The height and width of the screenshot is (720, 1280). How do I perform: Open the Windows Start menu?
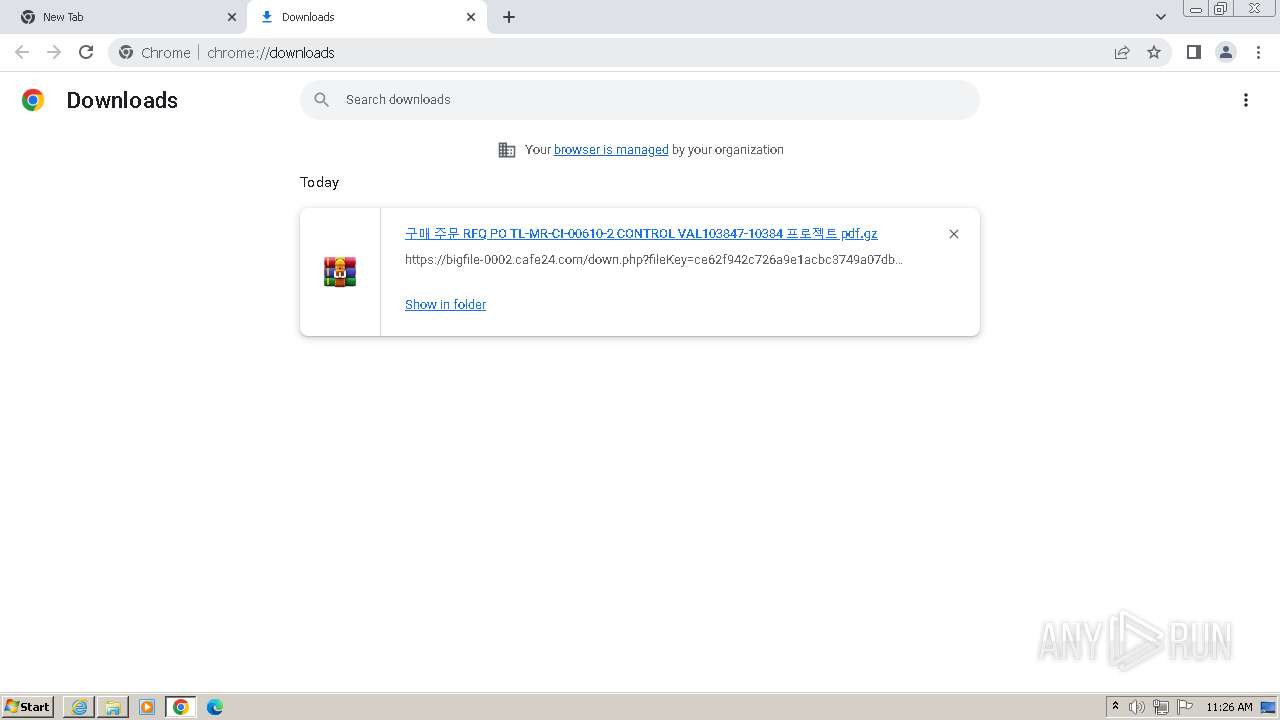pyautogui.click(x=28, y=707)
